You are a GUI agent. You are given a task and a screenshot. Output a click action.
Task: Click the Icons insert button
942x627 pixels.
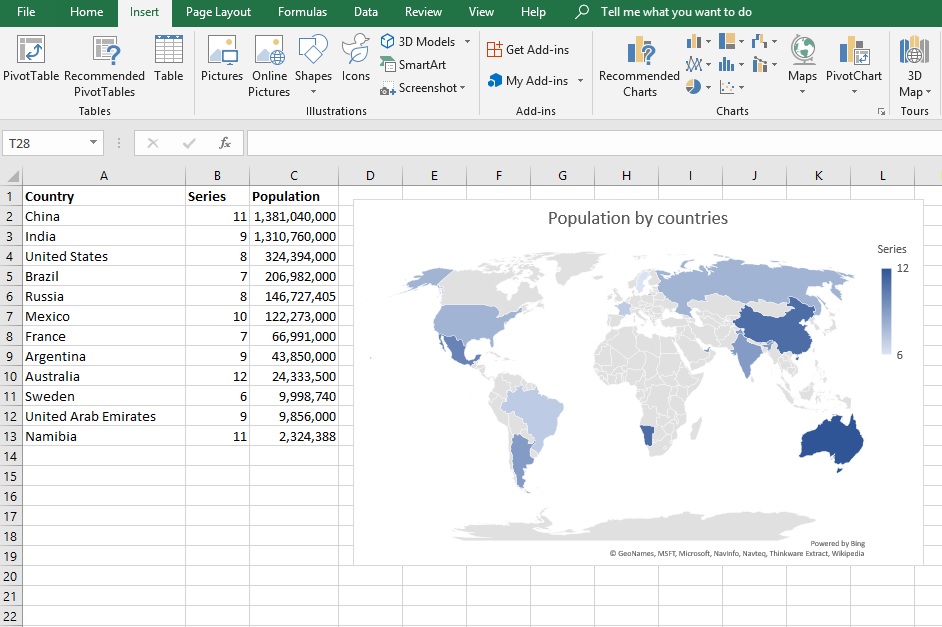[355, 52]
